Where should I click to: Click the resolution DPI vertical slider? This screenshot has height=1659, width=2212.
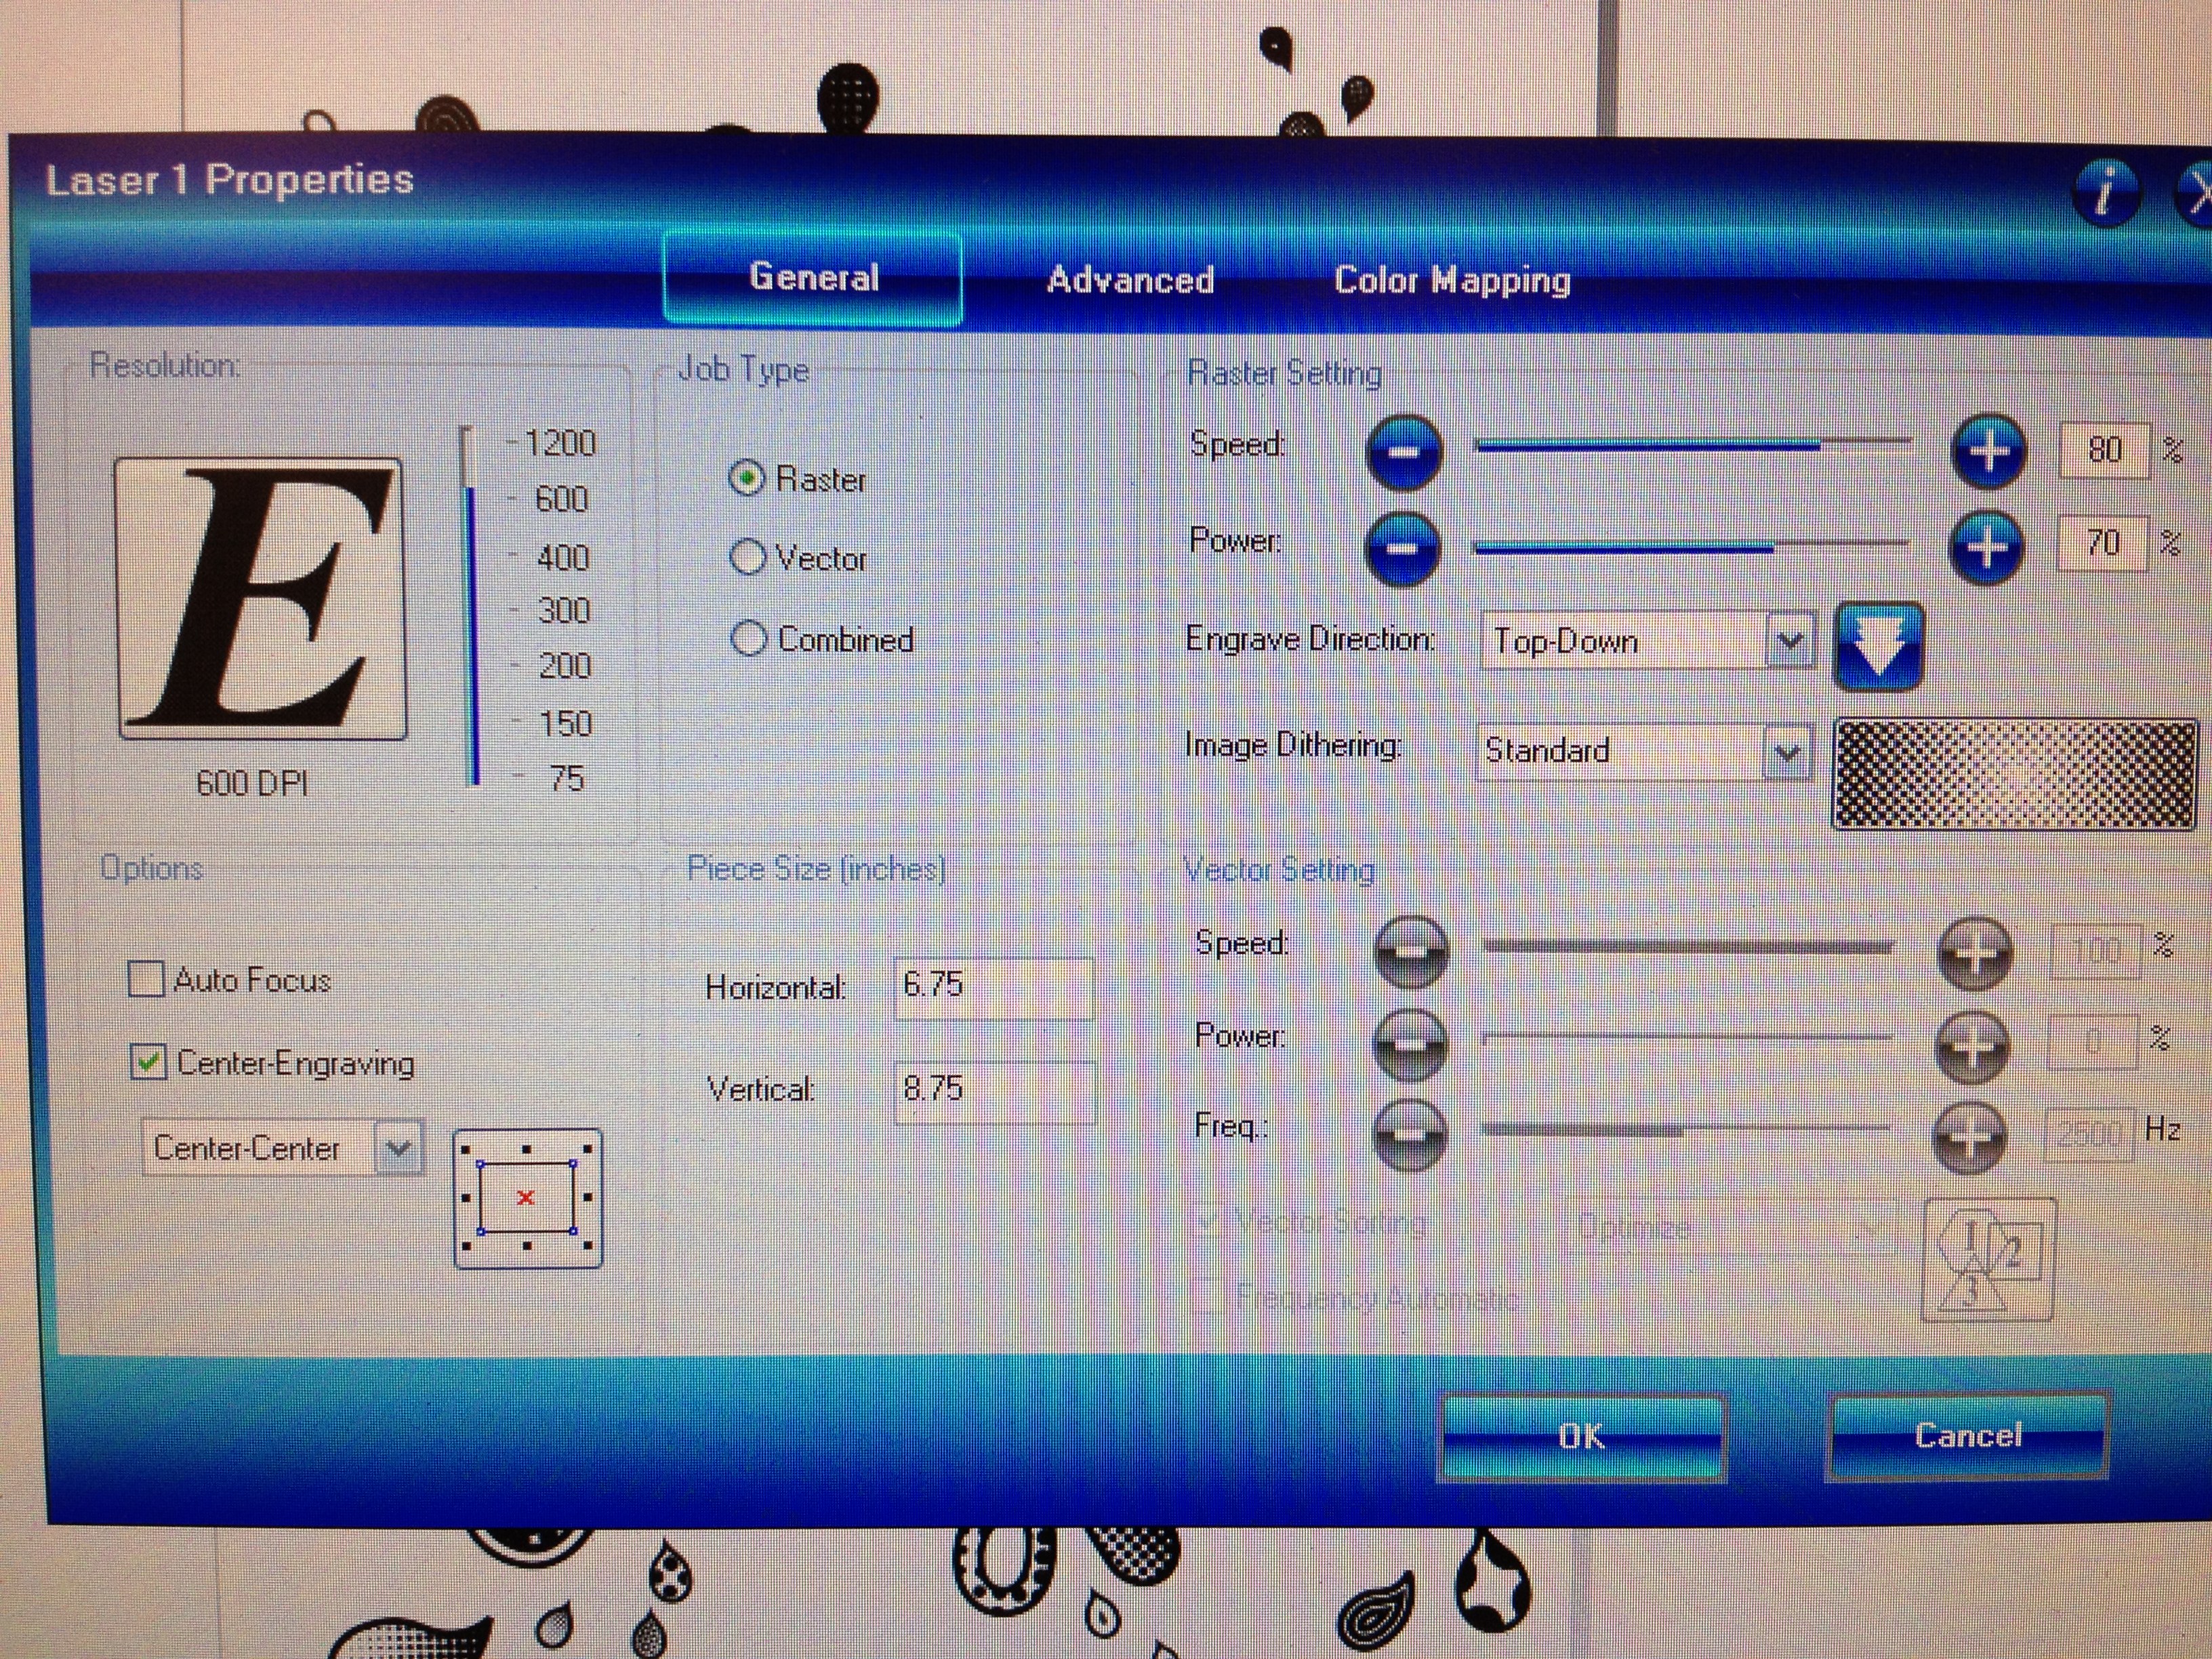coord(471,606)
